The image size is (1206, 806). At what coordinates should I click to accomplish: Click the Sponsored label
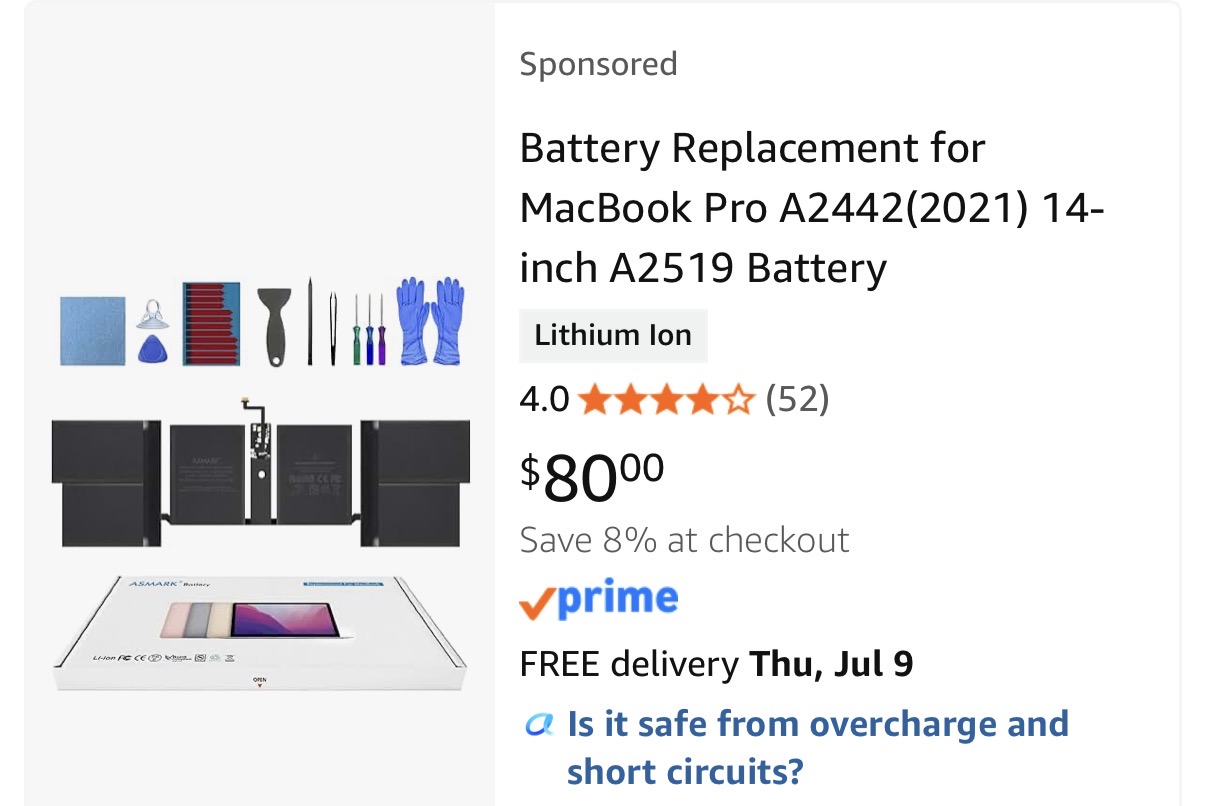[x=598, y=64]
